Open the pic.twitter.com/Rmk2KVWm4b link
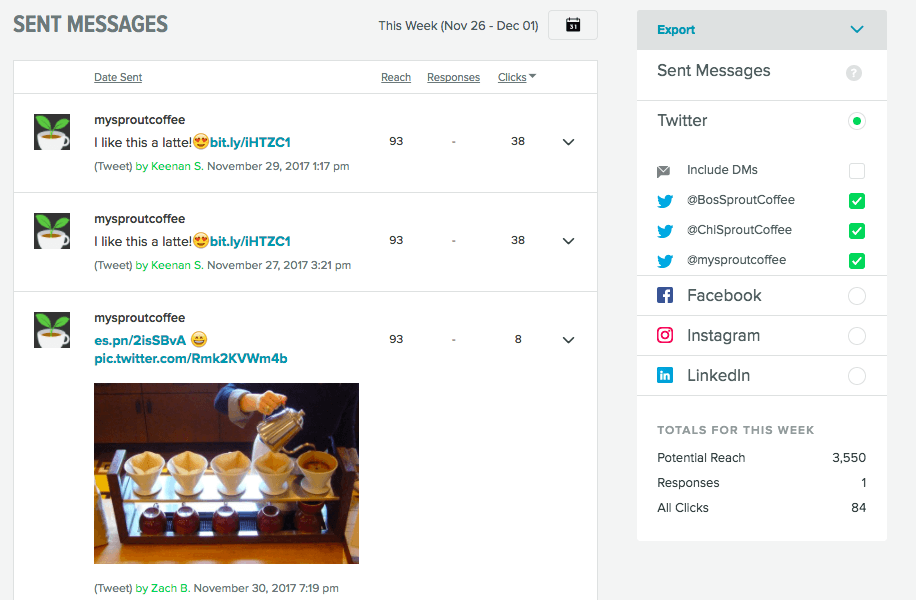This screenshot has height=600, width=916. click(x=190, y=358)
